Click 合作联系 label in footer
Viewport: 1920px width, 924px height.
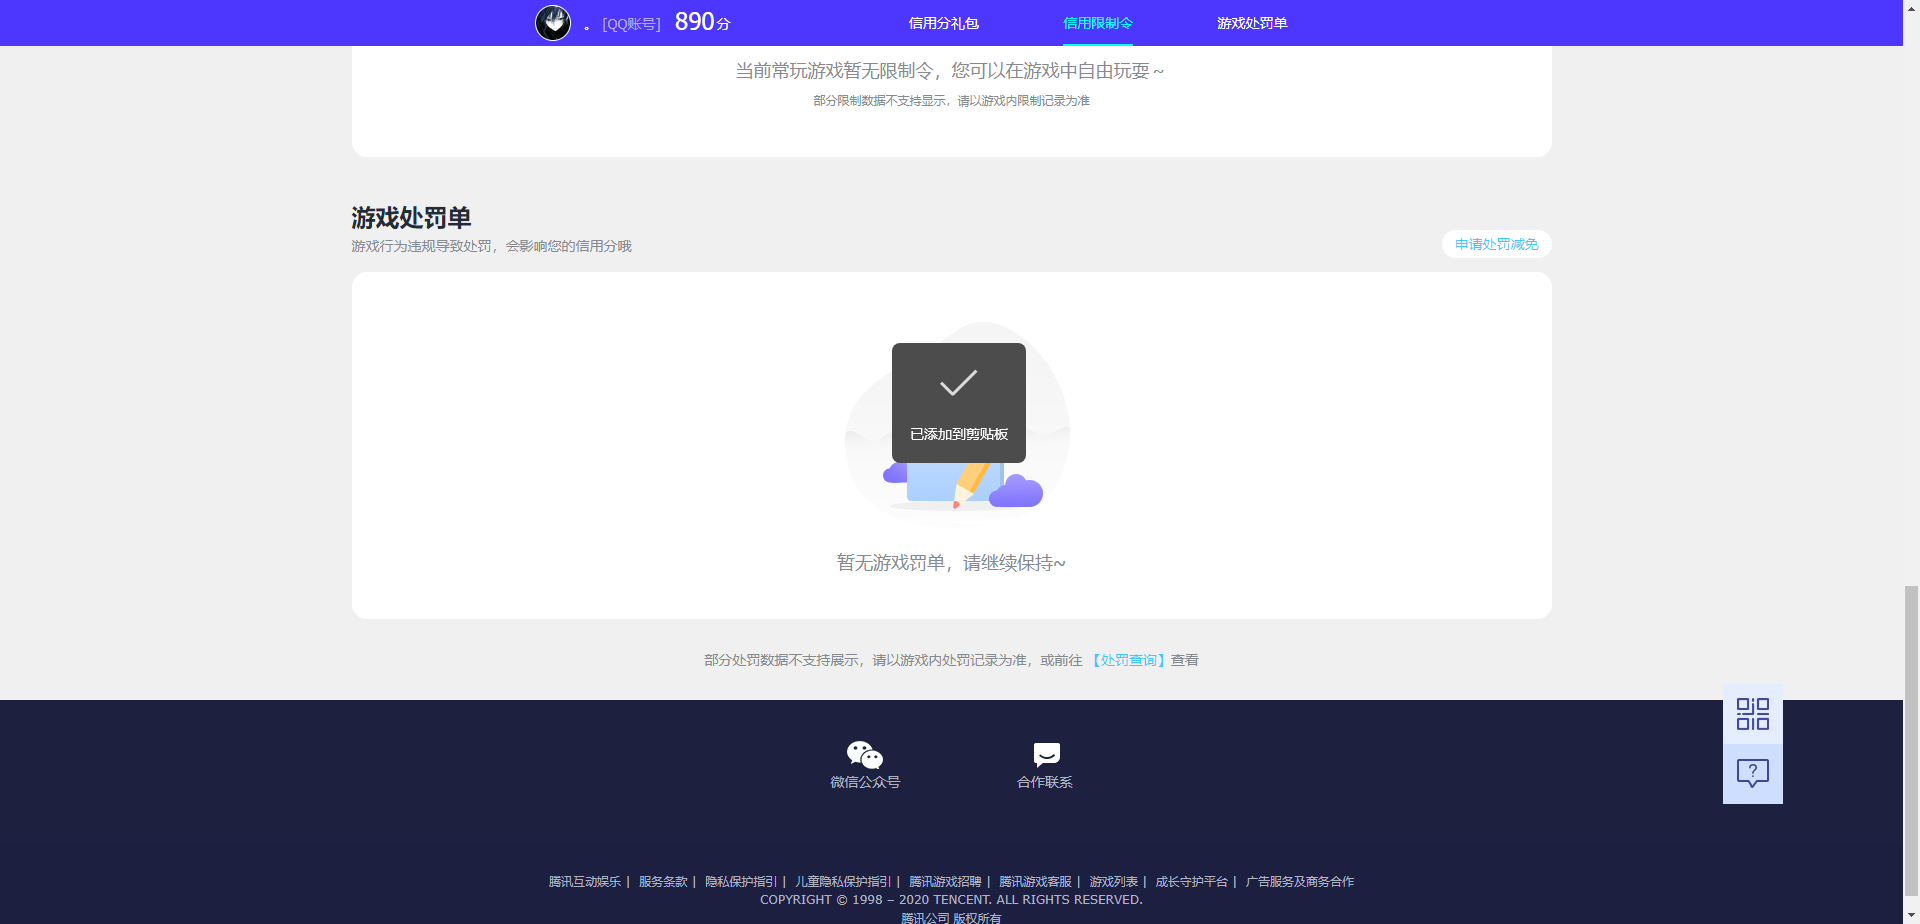click(x=1045, y=782)
